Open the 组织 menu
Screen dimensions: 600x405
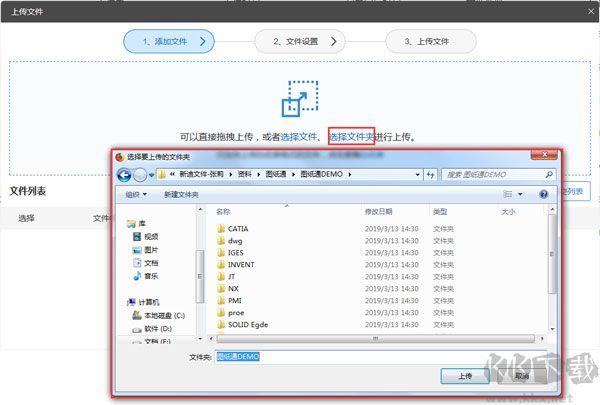point(136,194)
